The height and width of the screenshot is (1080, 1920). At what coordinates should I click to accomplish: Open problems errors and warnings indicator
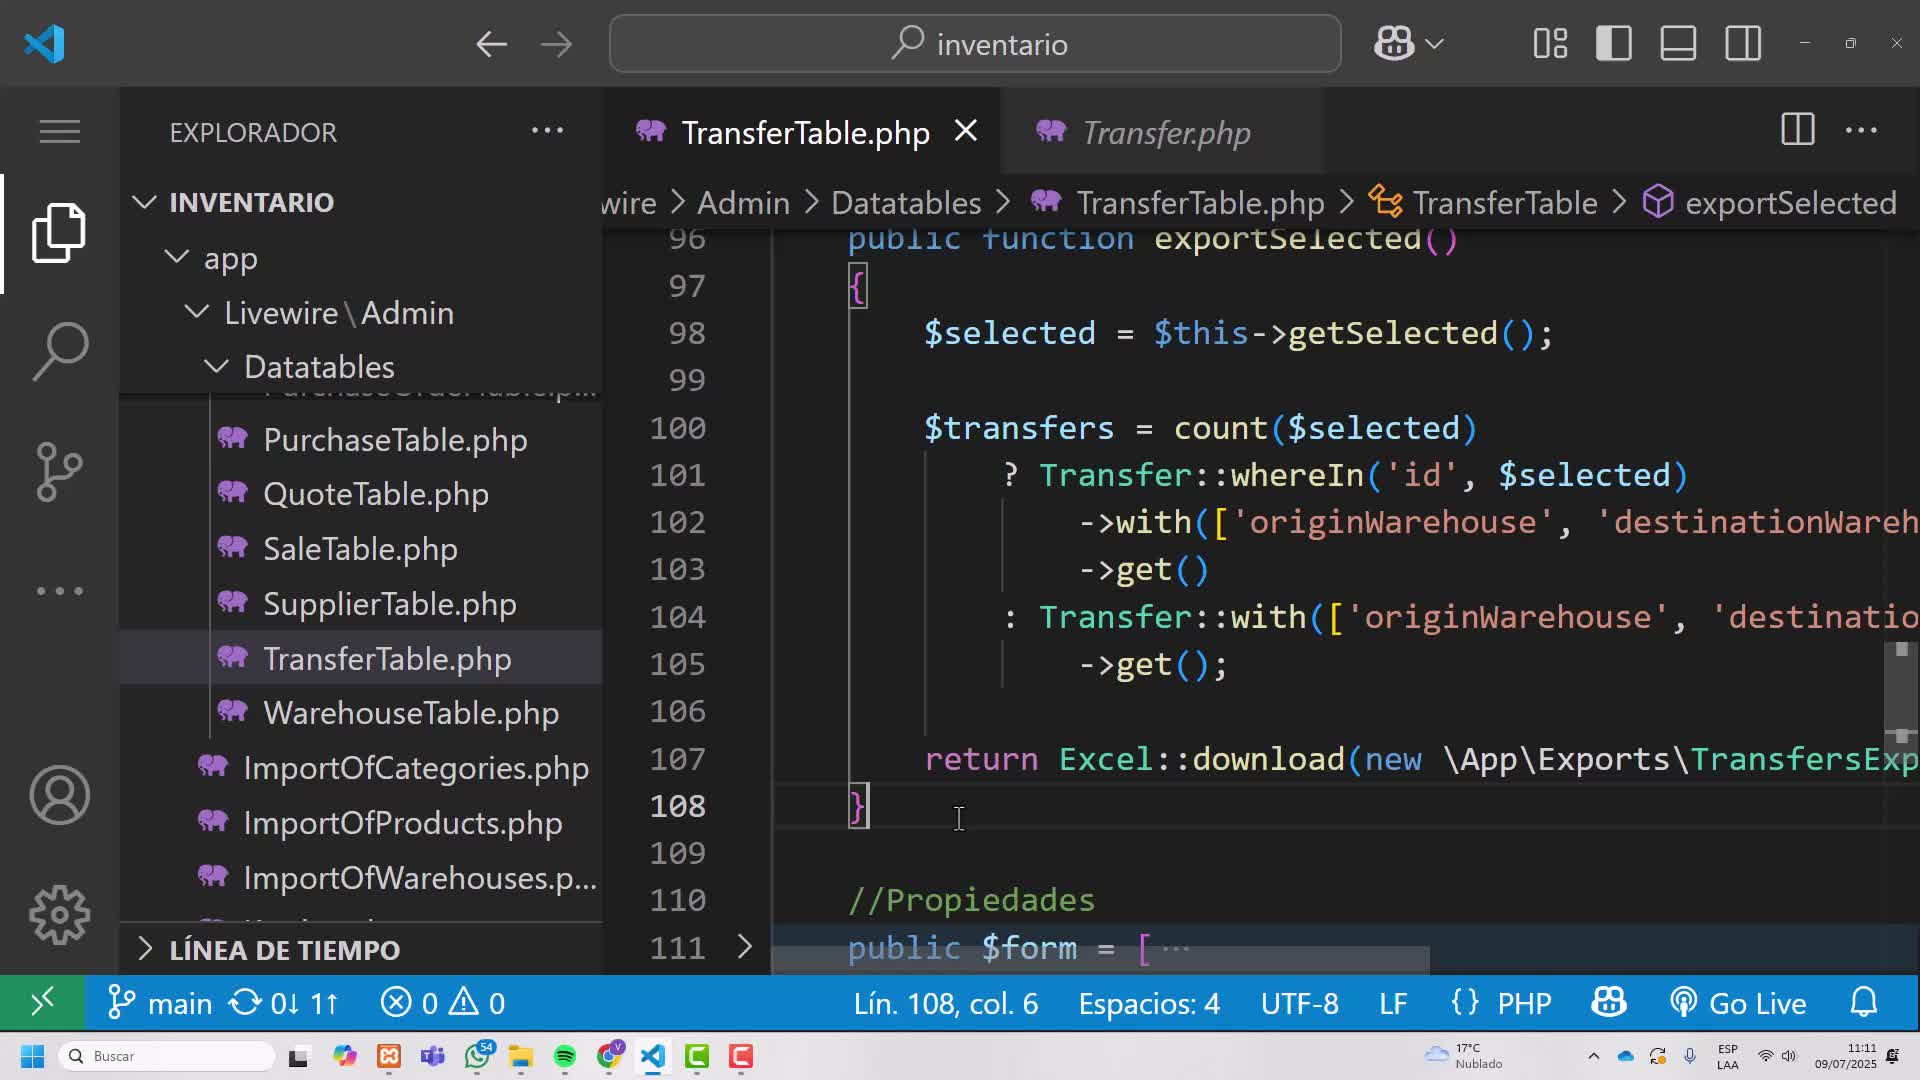click(442, 1002)
